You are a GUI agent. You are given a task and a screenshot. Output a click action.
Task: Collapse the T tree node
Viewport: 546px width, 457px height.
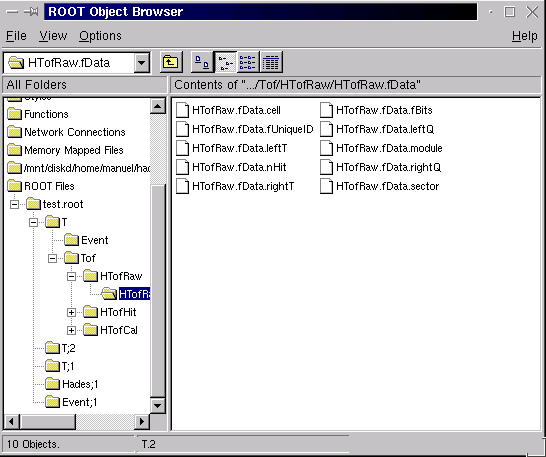(x=33, y=222)
